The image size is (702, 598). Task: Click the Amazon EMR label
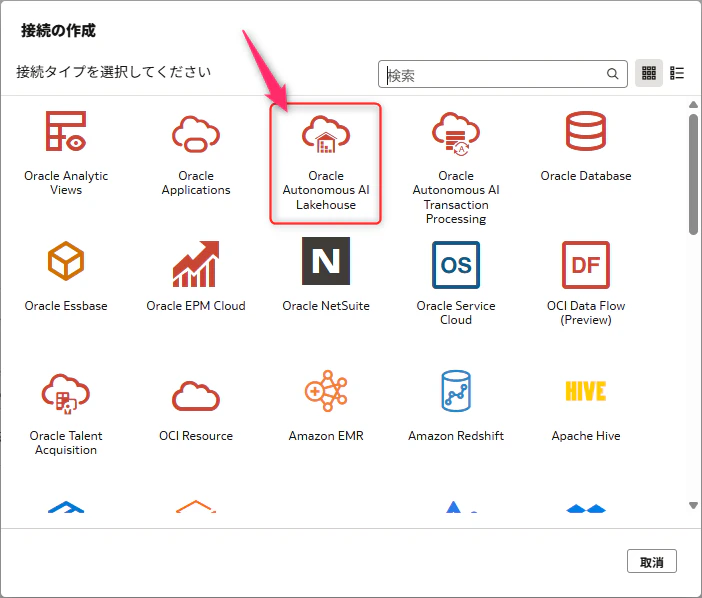(326, 436)
